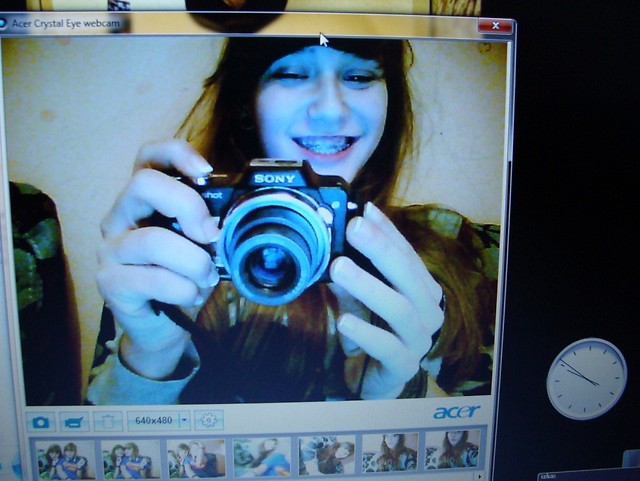640x481 pixels.
Task: Open the fourth captured thumbnail
Action: 262,456
